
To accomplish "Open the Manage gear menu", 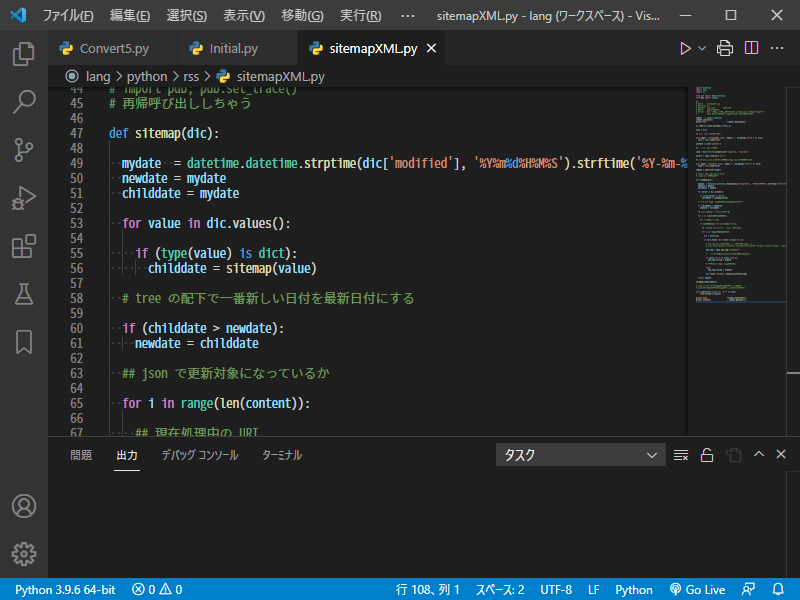I will point(24,553).
